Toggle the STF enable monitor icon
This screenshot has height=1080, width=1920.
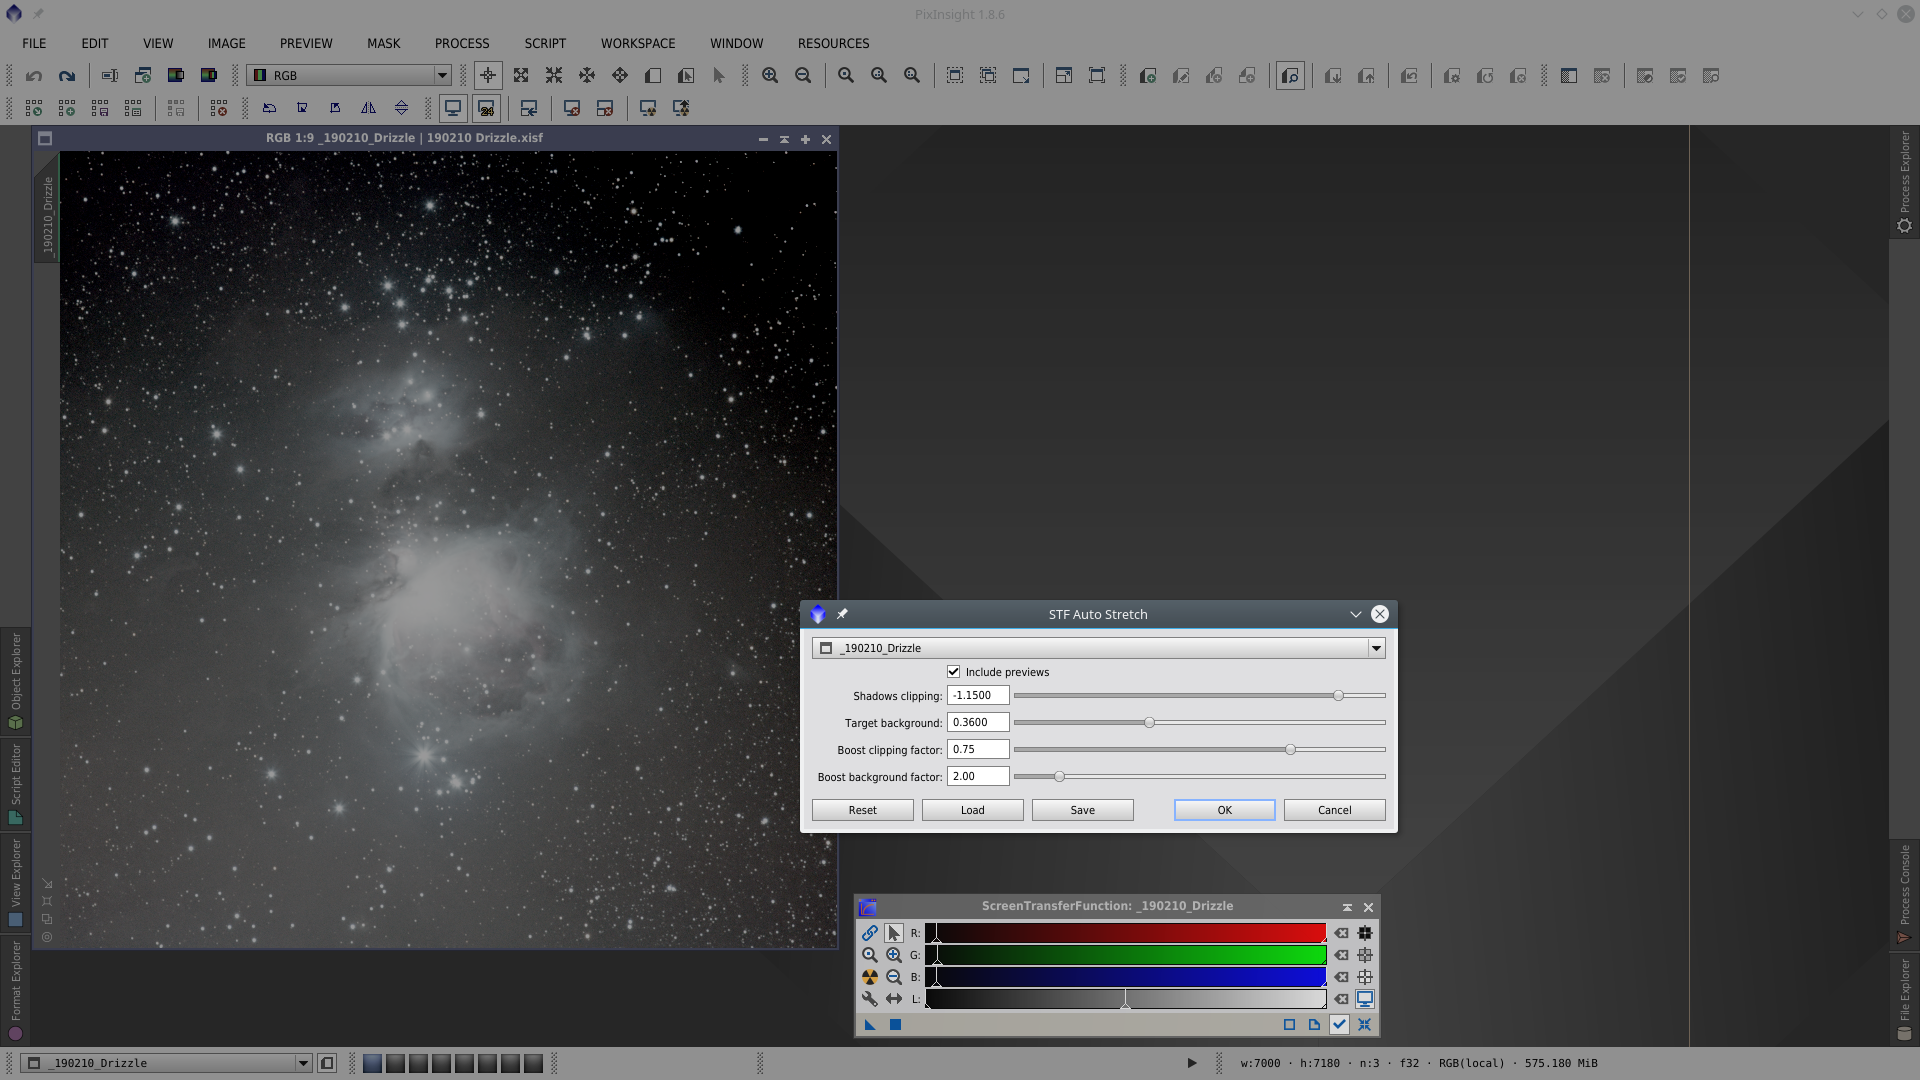(1364, 999)
